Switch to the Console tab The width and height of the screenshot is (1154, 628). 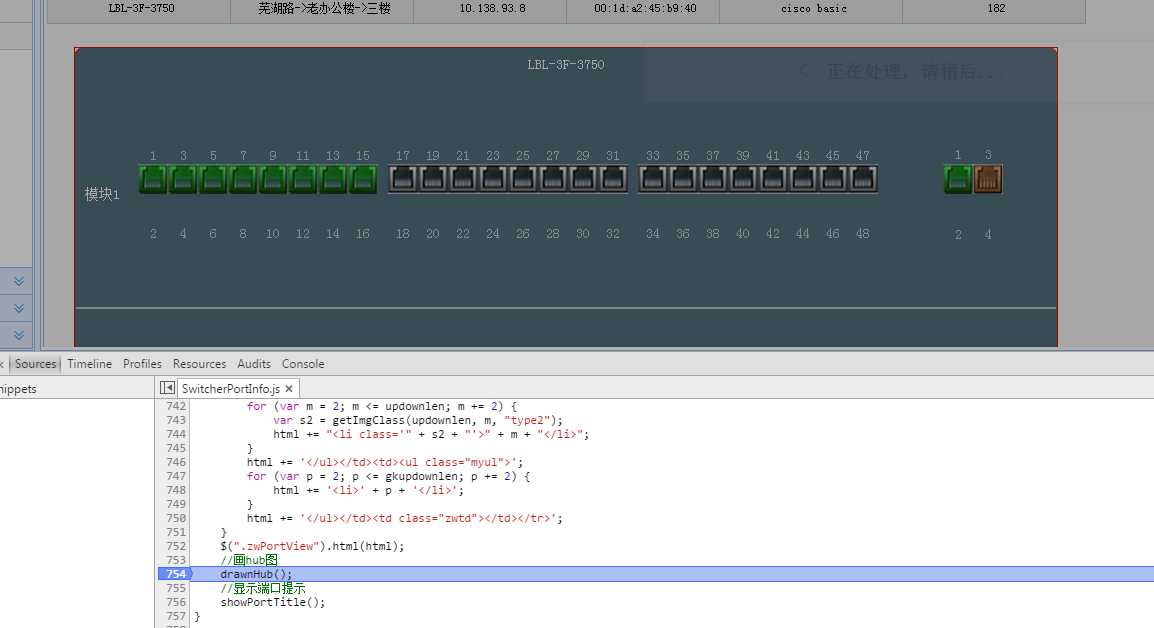303,364
